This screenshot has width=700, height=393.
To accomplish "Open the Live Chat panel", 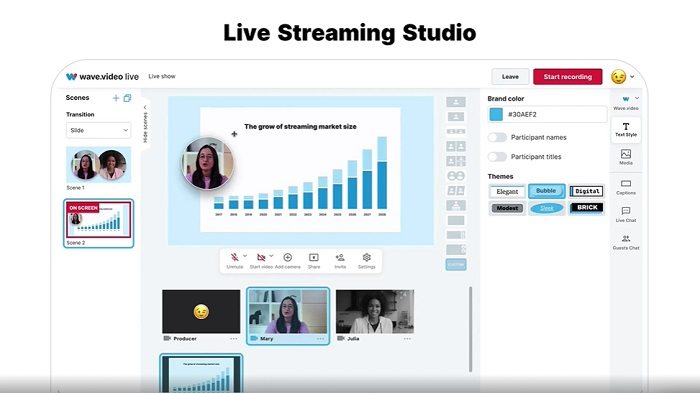I will pyautogui.click(x=626, y=214).
